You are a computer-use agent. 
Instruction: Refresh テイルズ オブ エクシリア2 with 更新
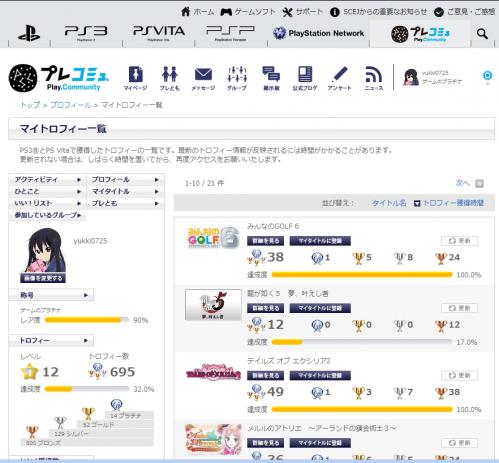(459, 375)
